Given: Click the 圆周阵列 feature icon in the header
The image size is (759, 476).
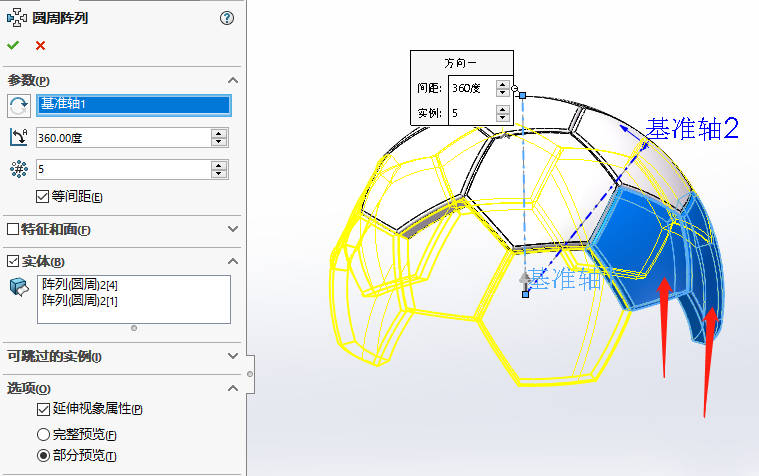Looking at the screenshot, I should (x=16, y=17).
